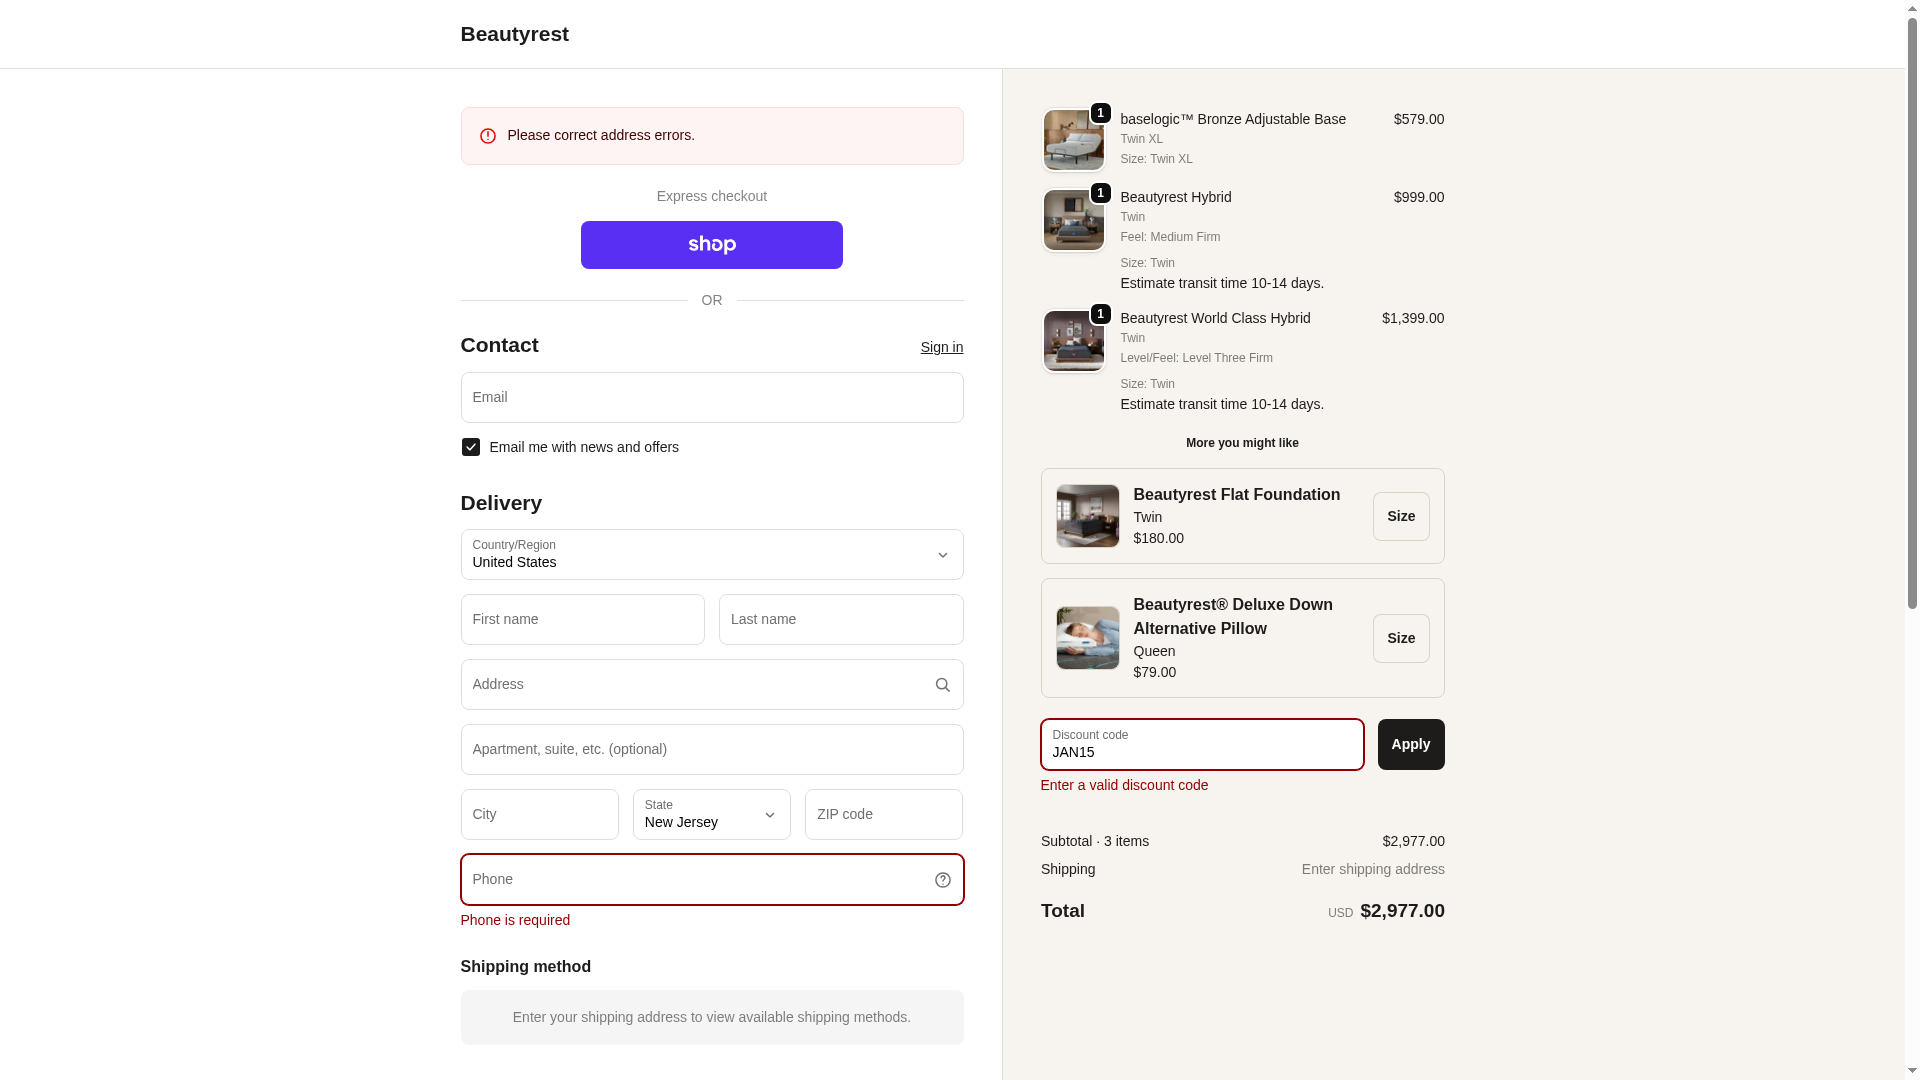Click the Shop Pay express checkout button

coord(711,245)
